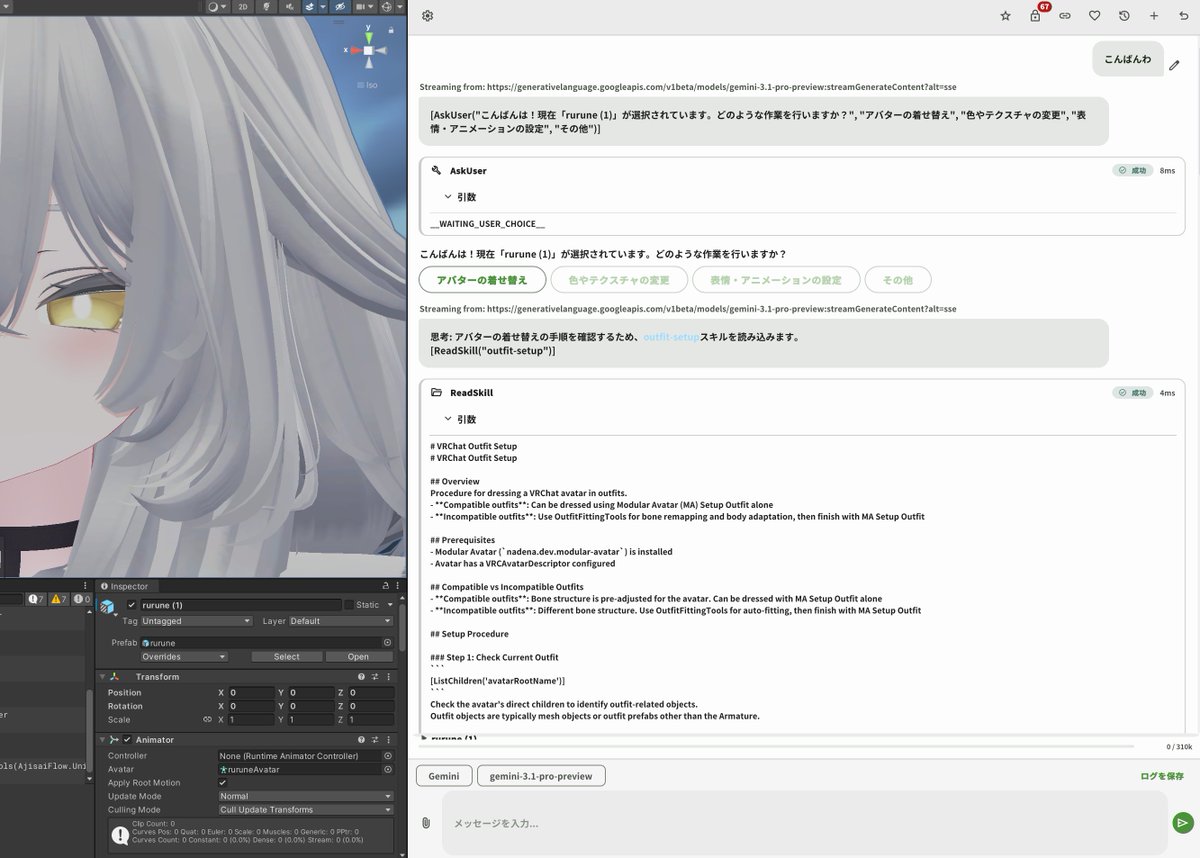Toggle constrained proportions link on Scale
1200x858 pixels.
tap(207, 719)
